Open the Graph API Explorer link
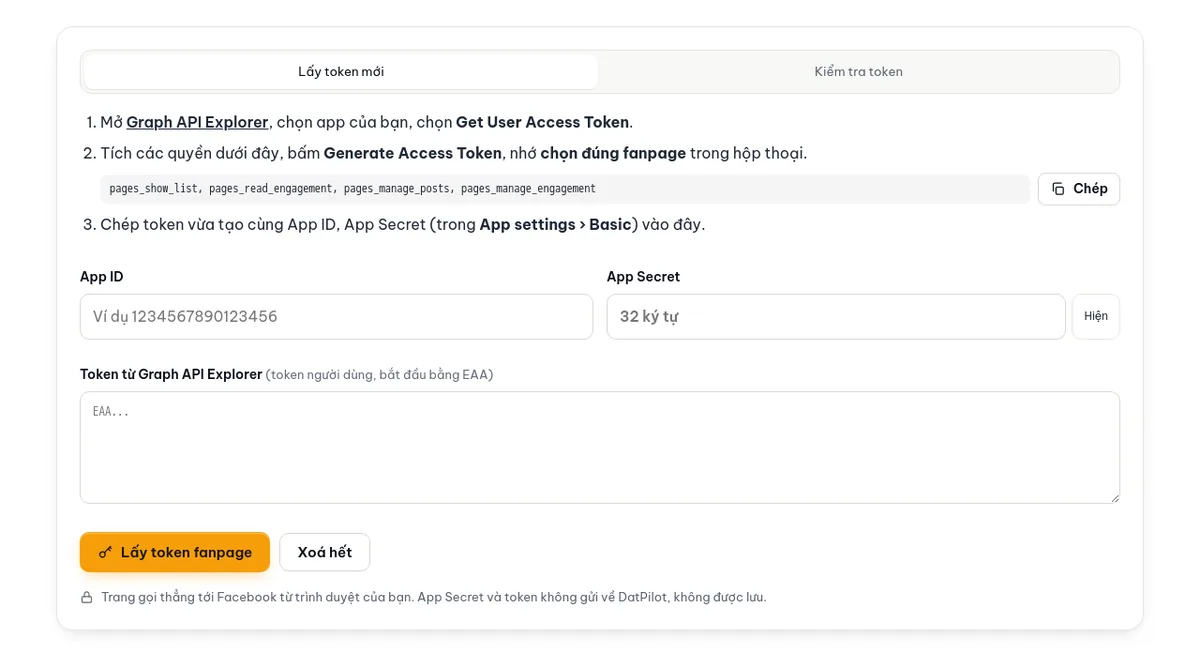This screenshot has width=1200, height=668. (197, 122)
